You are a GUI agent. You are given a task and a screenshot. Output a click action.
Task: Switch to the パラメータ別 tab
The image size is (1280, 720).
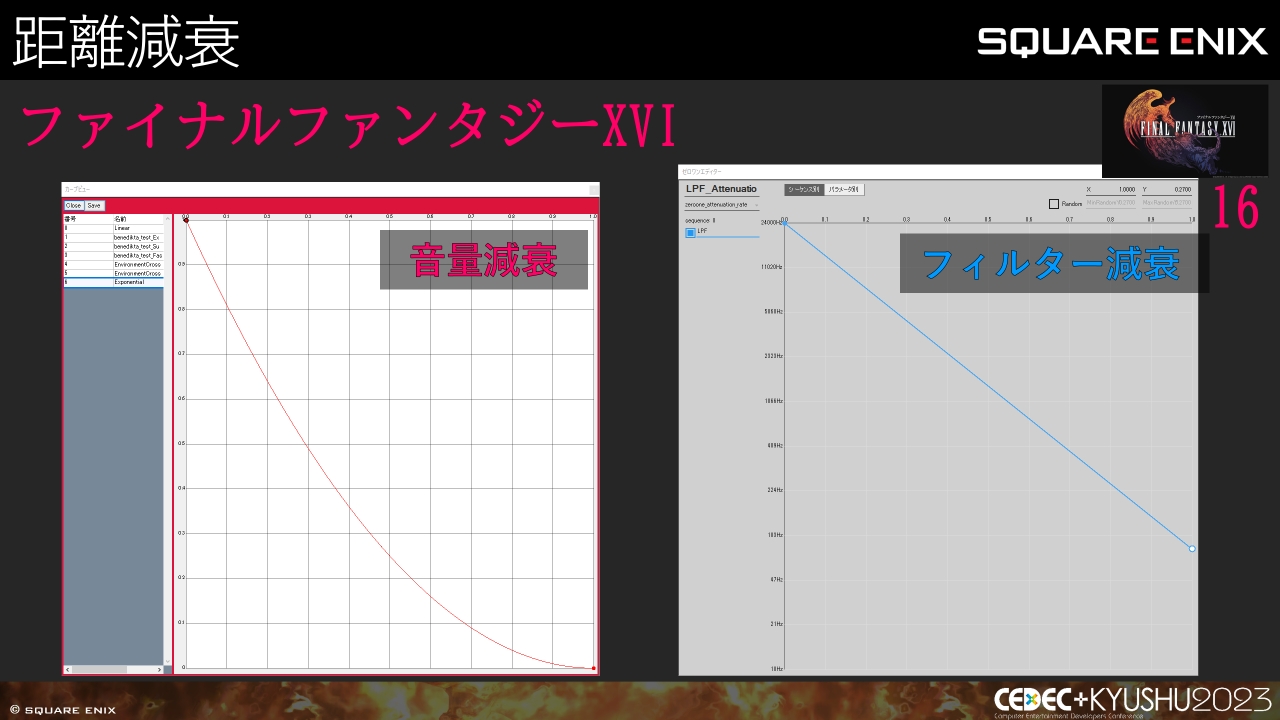(844, 189)
